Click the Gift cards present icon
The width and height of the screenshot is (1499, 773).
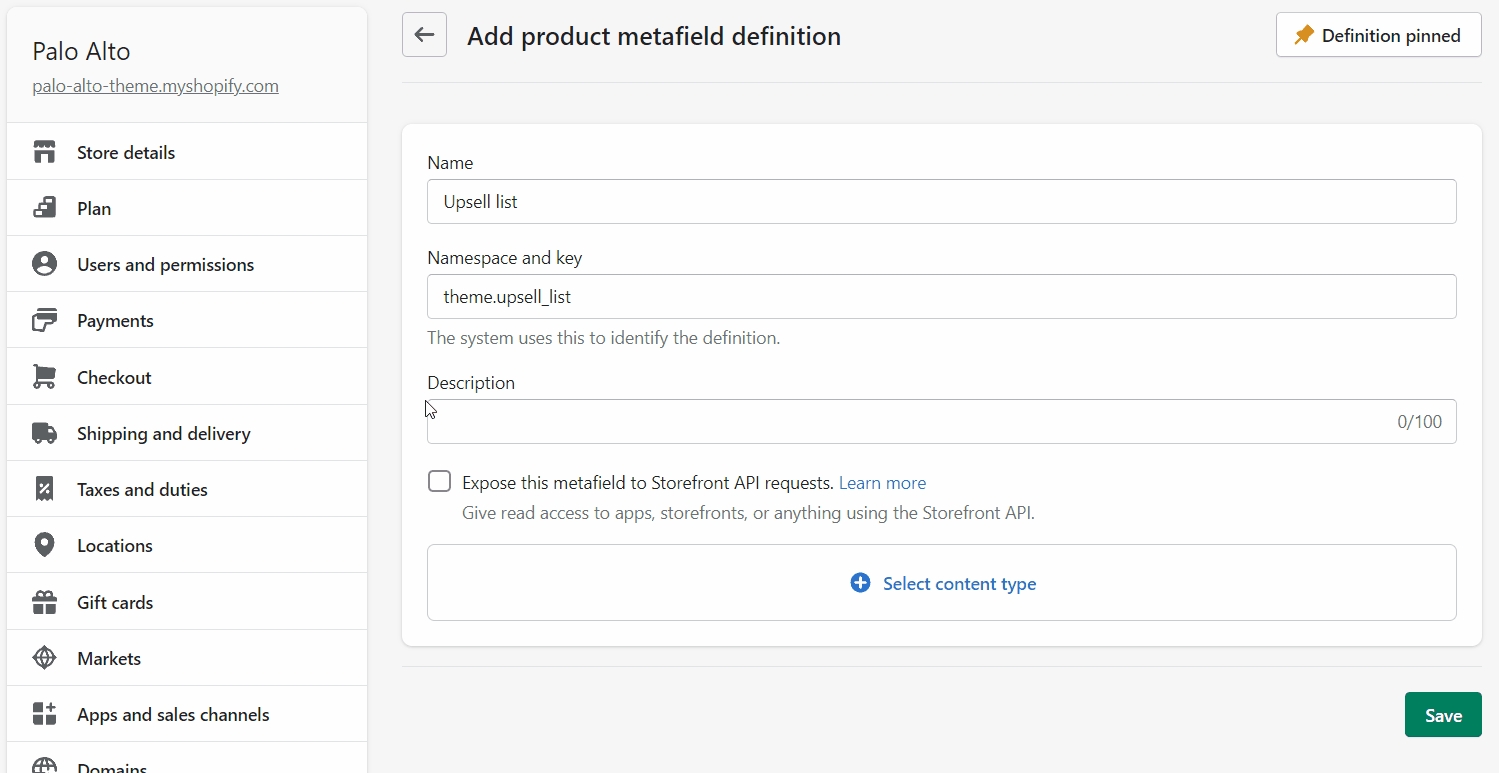point(44,602)
